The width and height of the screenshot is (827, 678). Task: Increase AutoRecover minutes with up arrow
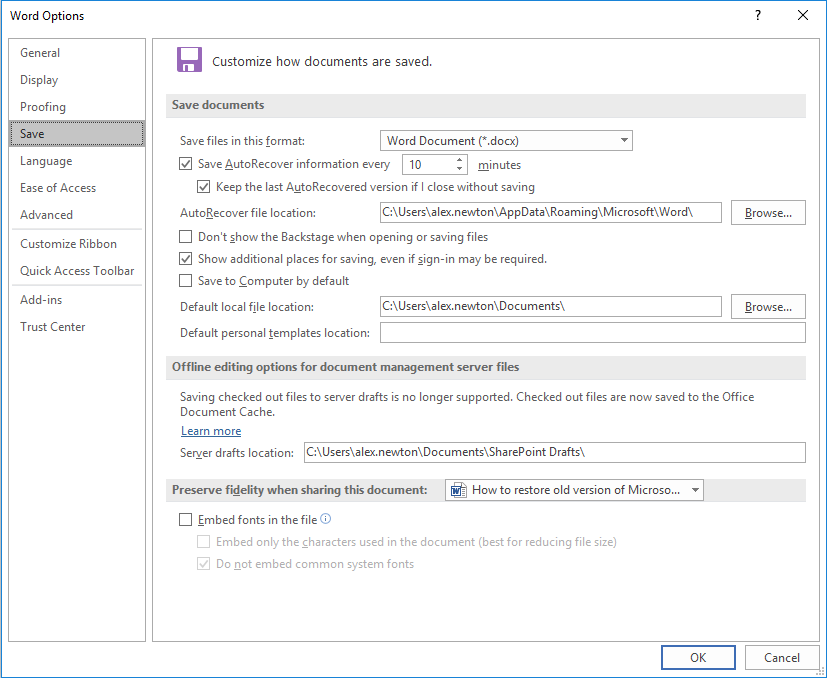pyautogui.click(x=459, y=159)
